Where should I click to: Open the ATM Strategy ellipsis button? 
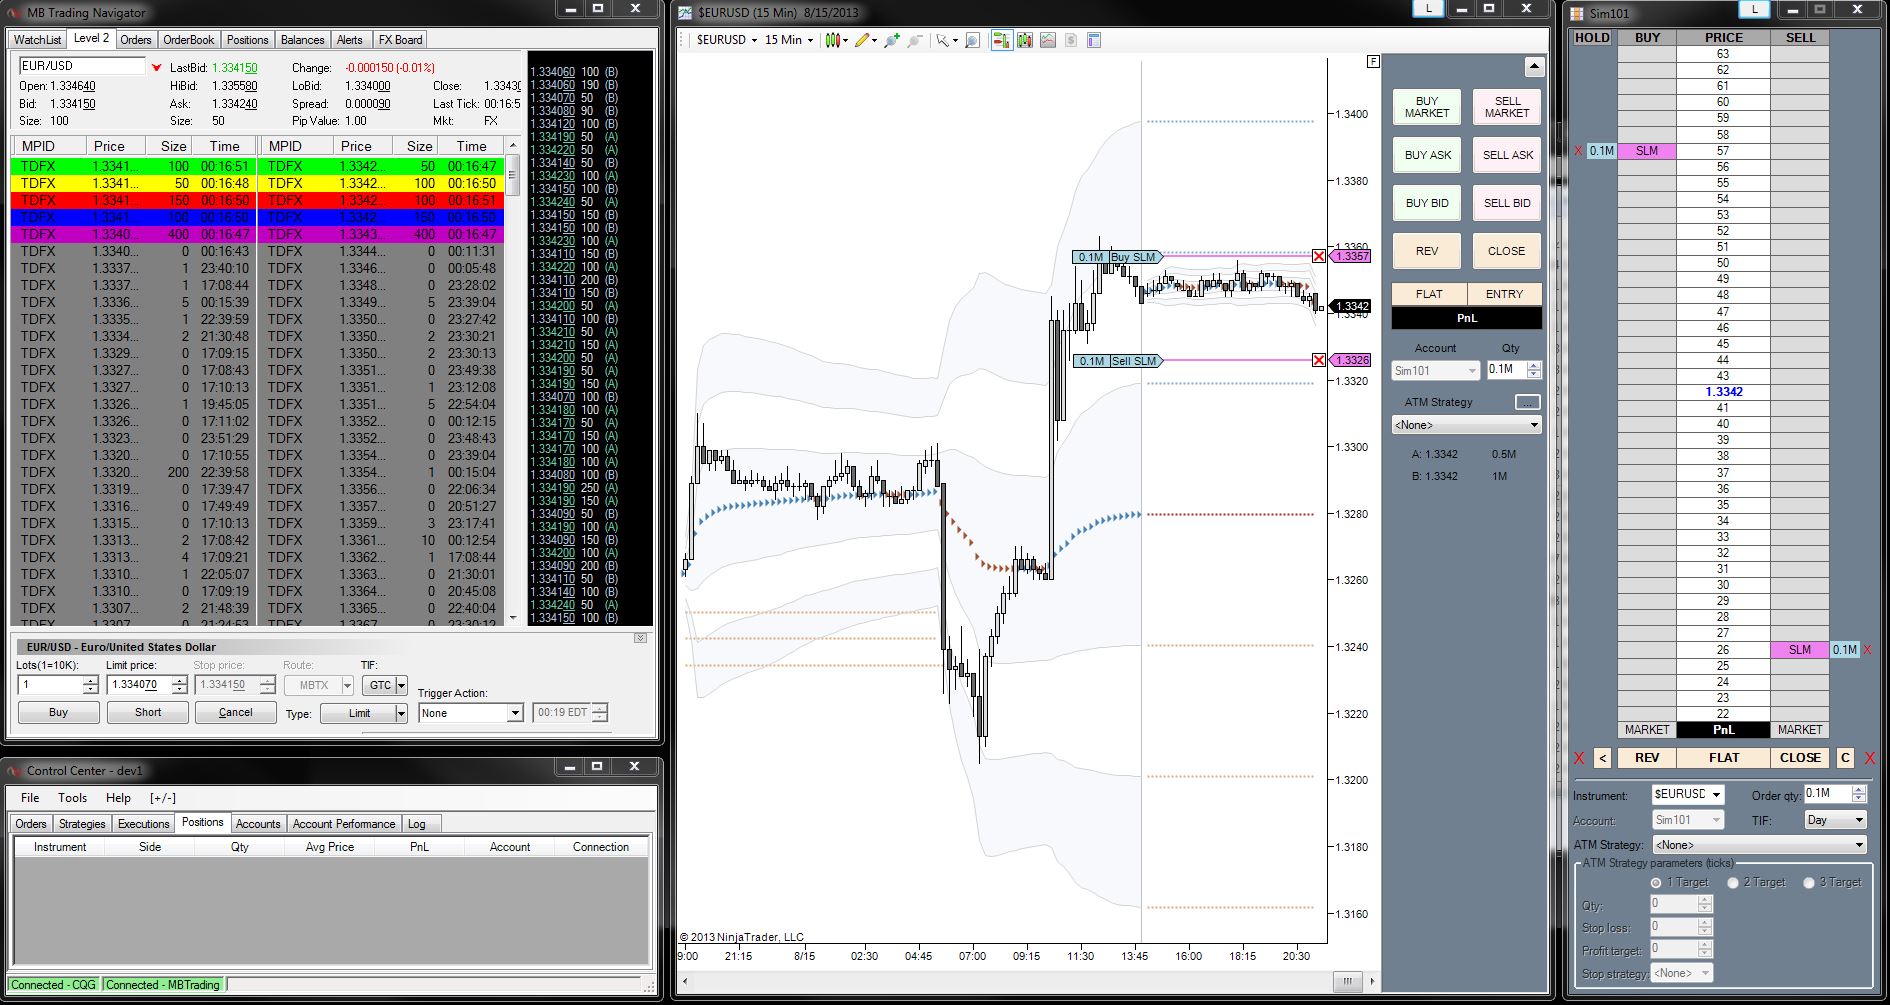coord(1527,402)
